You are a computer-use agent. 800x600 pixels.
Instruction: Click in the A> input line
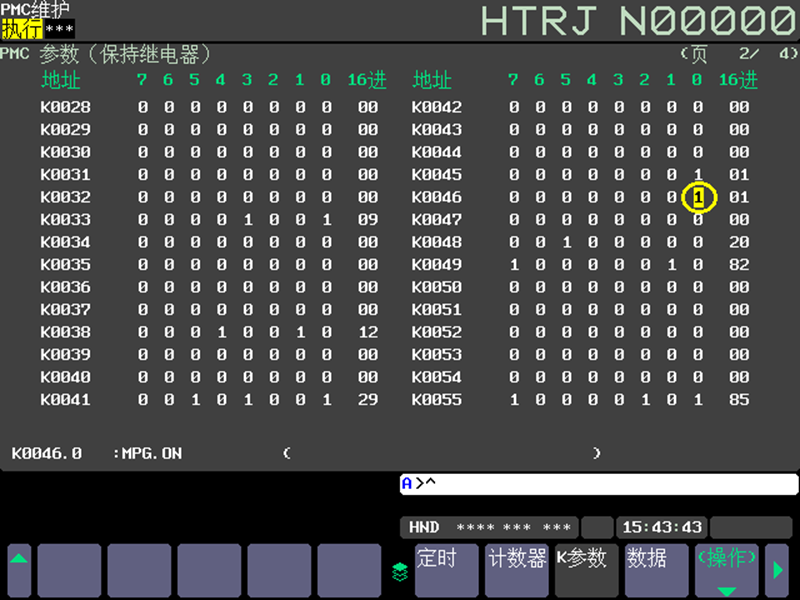pos(599,484)
